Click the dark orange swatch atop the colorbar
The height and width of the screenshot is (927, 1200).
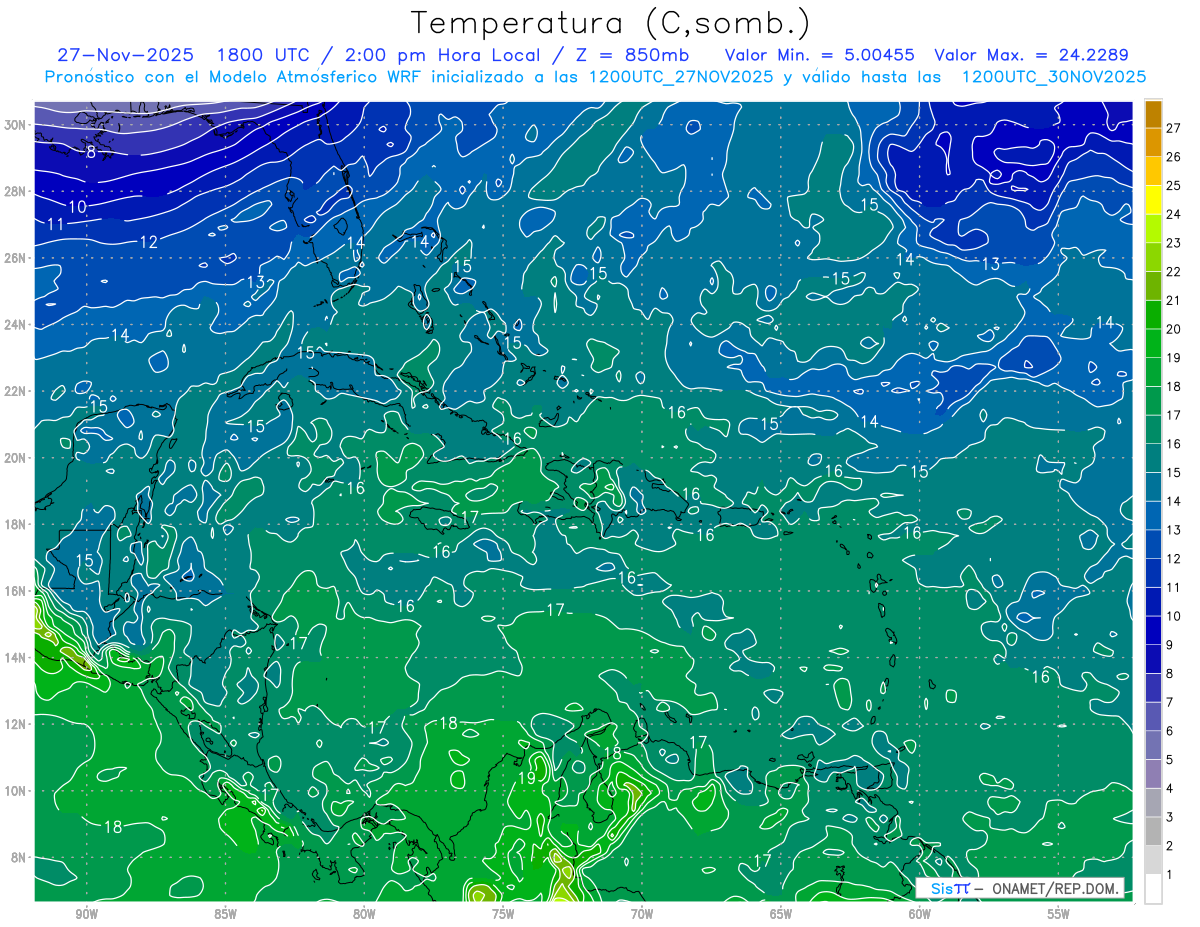point(1154,113)
